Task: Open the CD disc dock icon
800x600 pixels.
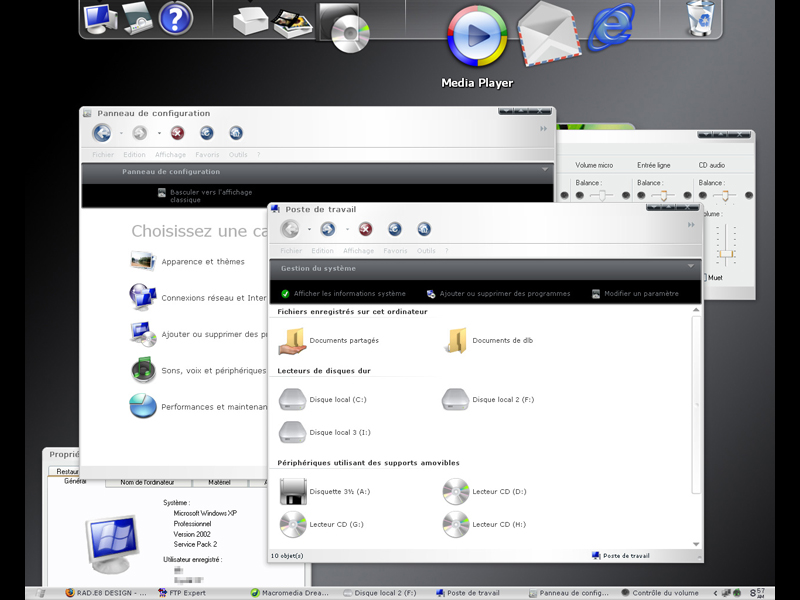Action: pyautogui.click(x=343, y=27)
